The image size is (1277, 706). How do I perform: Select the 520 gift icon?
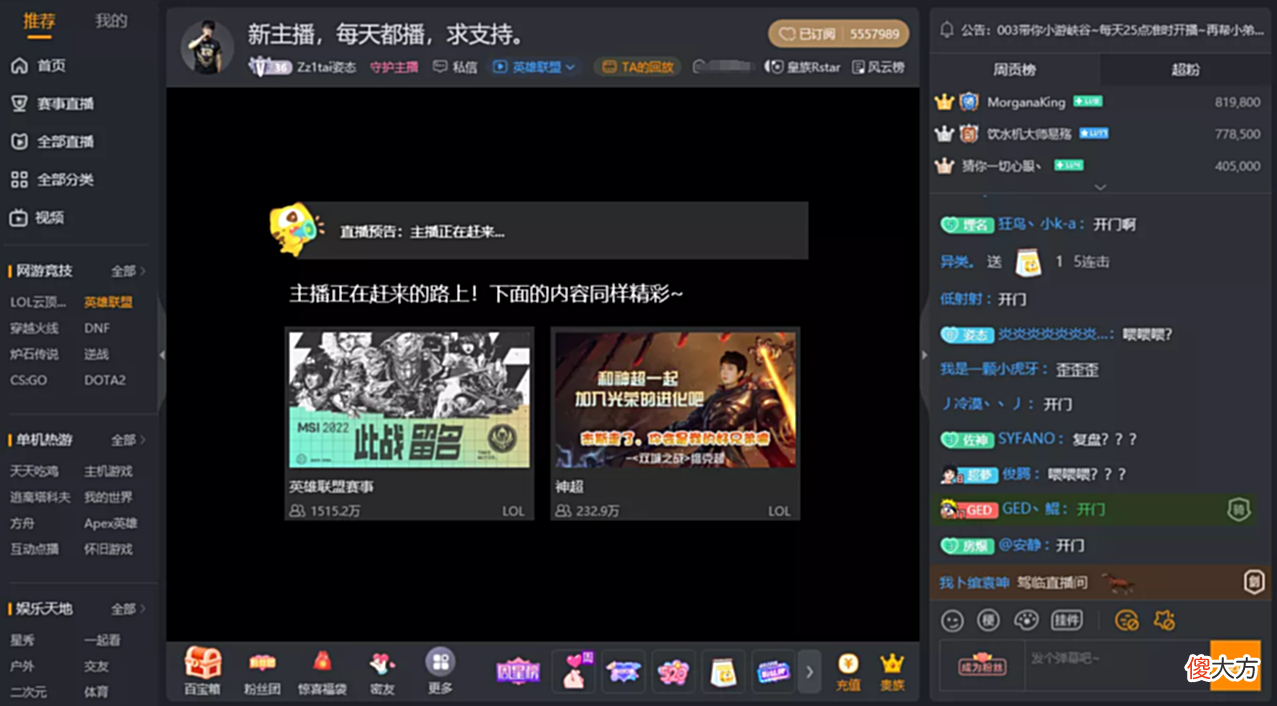pyautogui.click(x=673, y=672)
